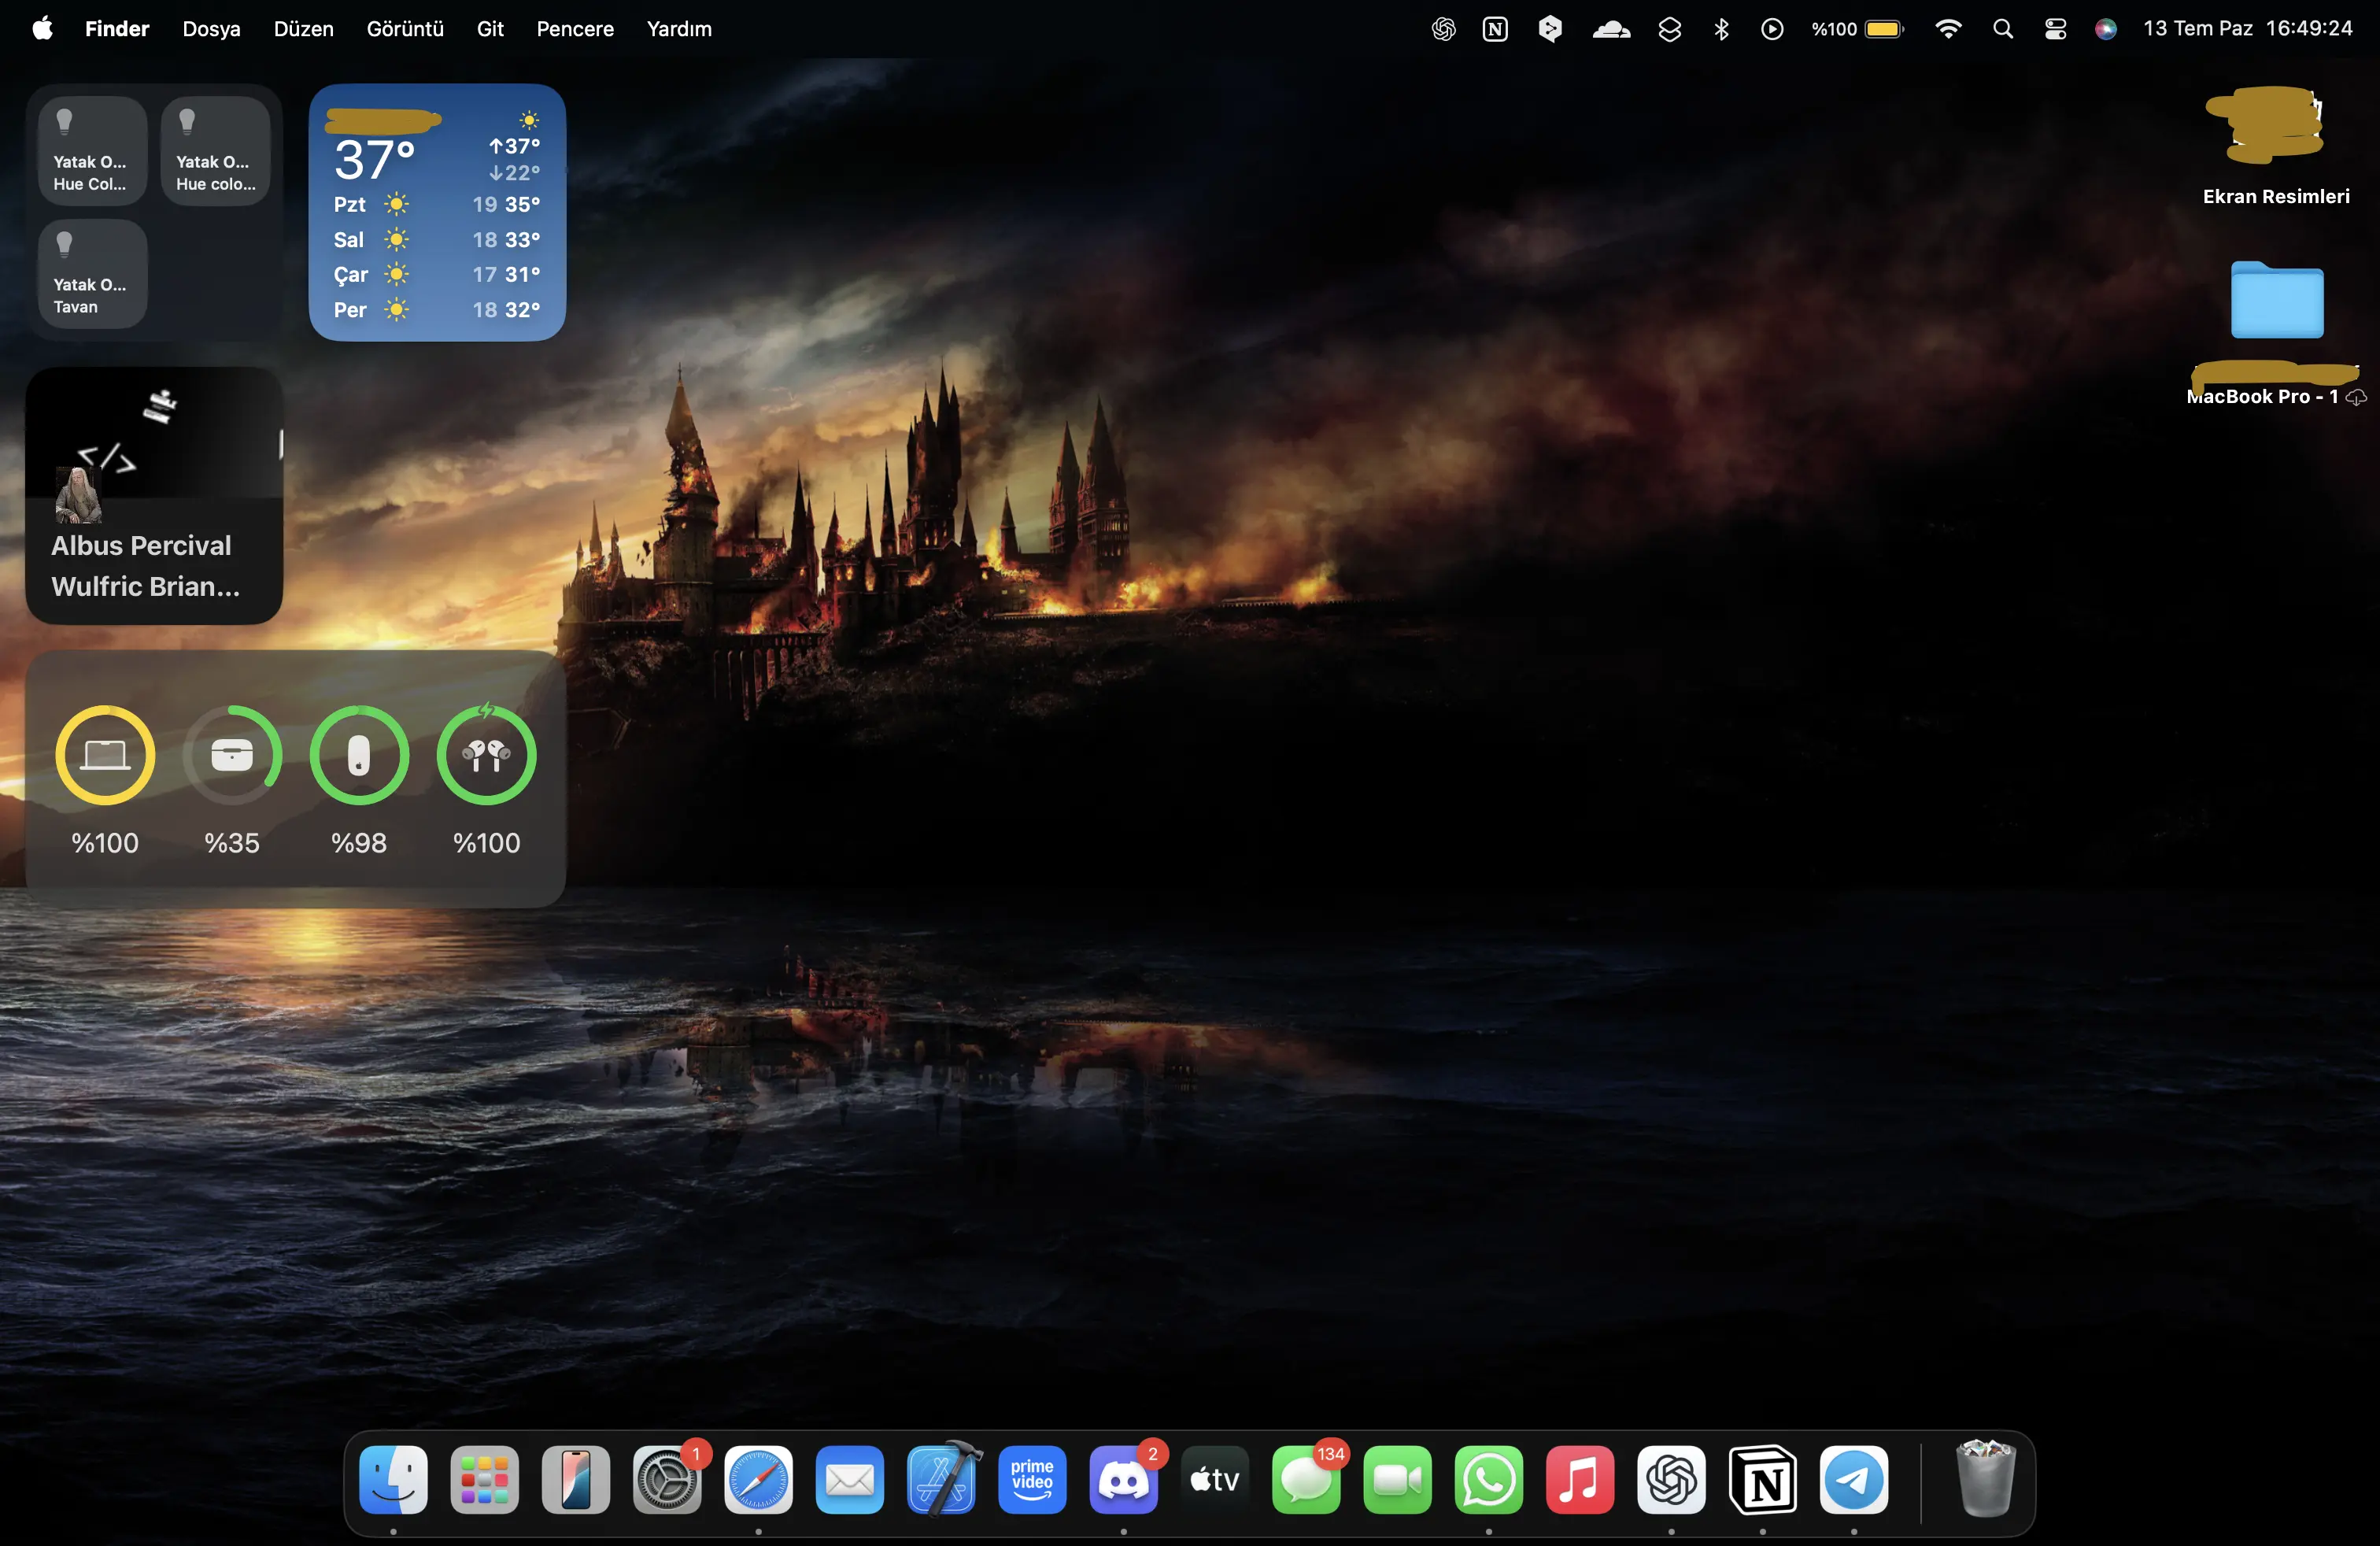Toggle first Yatak O... Hue Col... light
The height and width of the screenshot is (1546, 2380).
click(92, 151)
